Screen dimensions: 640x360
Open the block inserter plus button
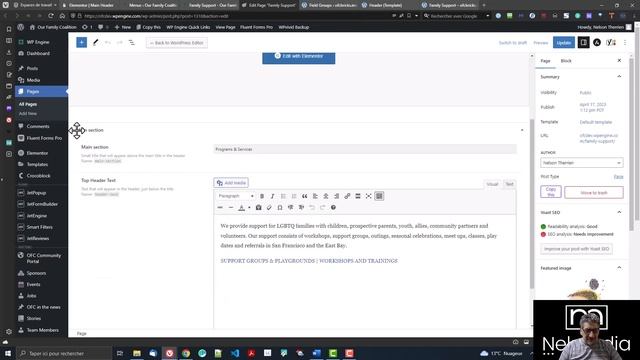click(x=82, y=42)
